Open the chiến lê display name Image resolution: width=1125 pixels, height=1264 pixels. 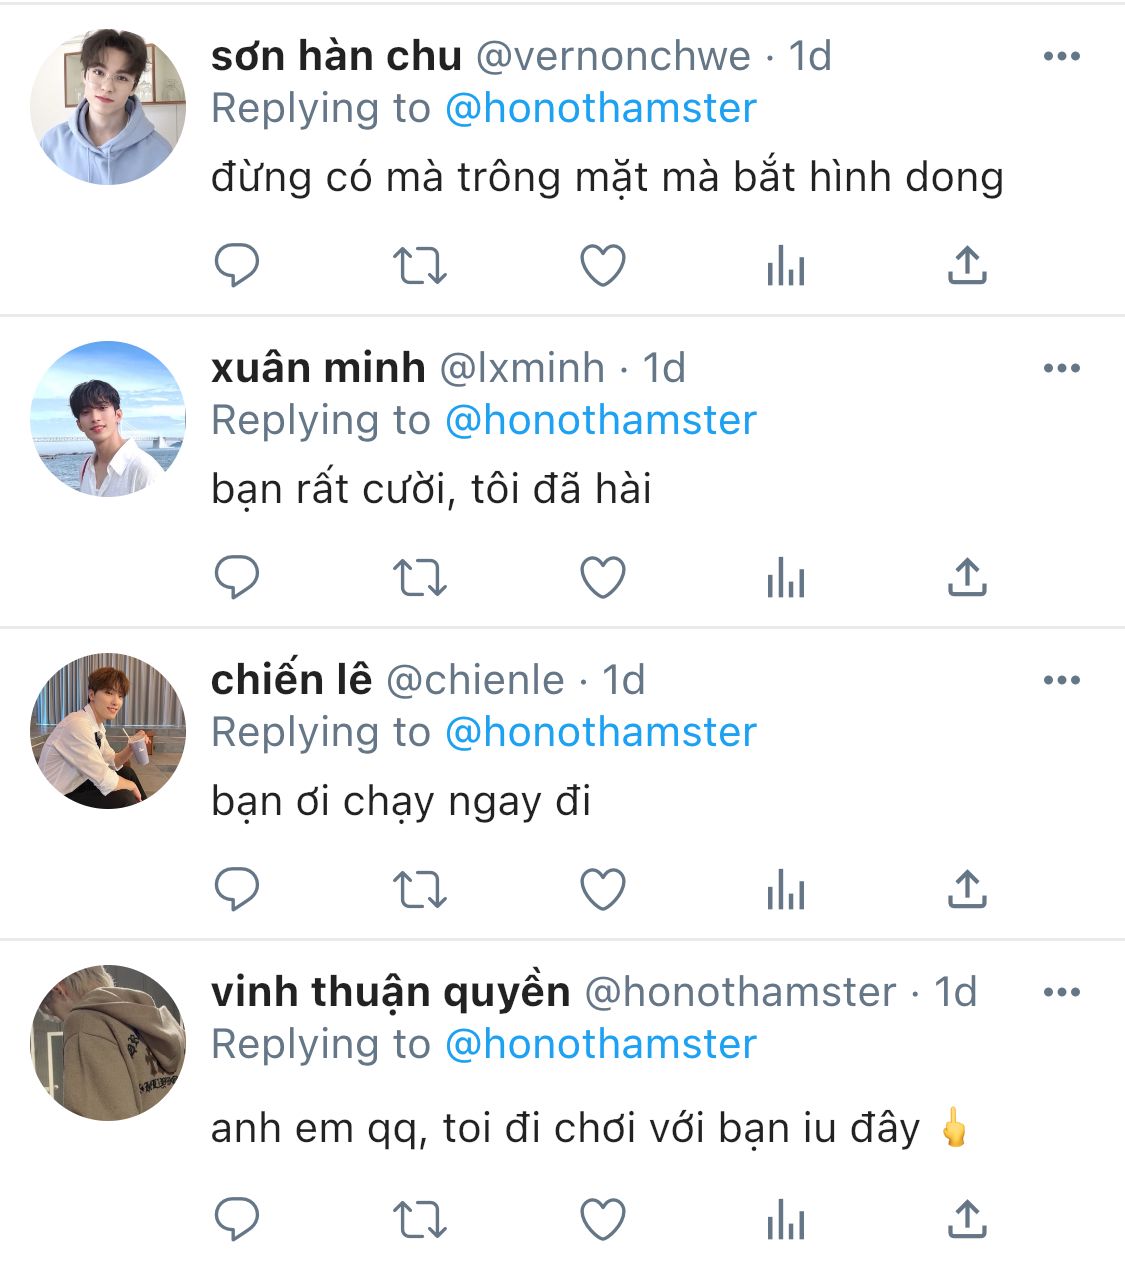[x=291, y=680]
